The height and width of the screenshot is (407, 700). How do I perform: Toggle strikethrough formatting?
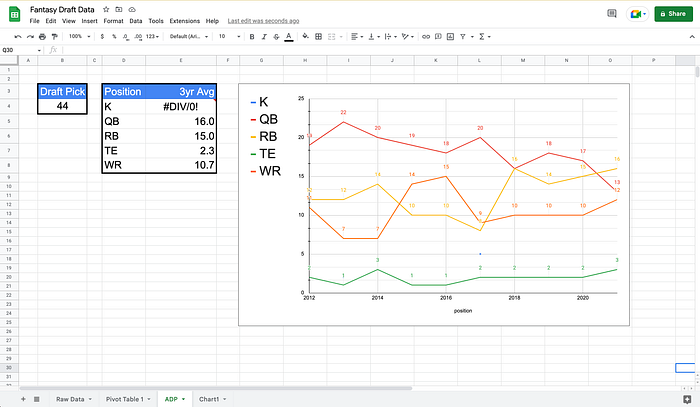tap(276, 37)
